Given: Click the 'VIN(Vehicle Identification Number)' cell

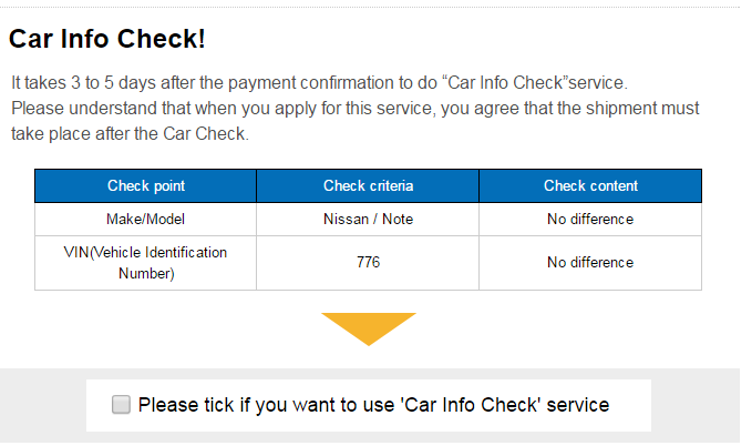Looking at the screenshot, I should tap(146, 262).
